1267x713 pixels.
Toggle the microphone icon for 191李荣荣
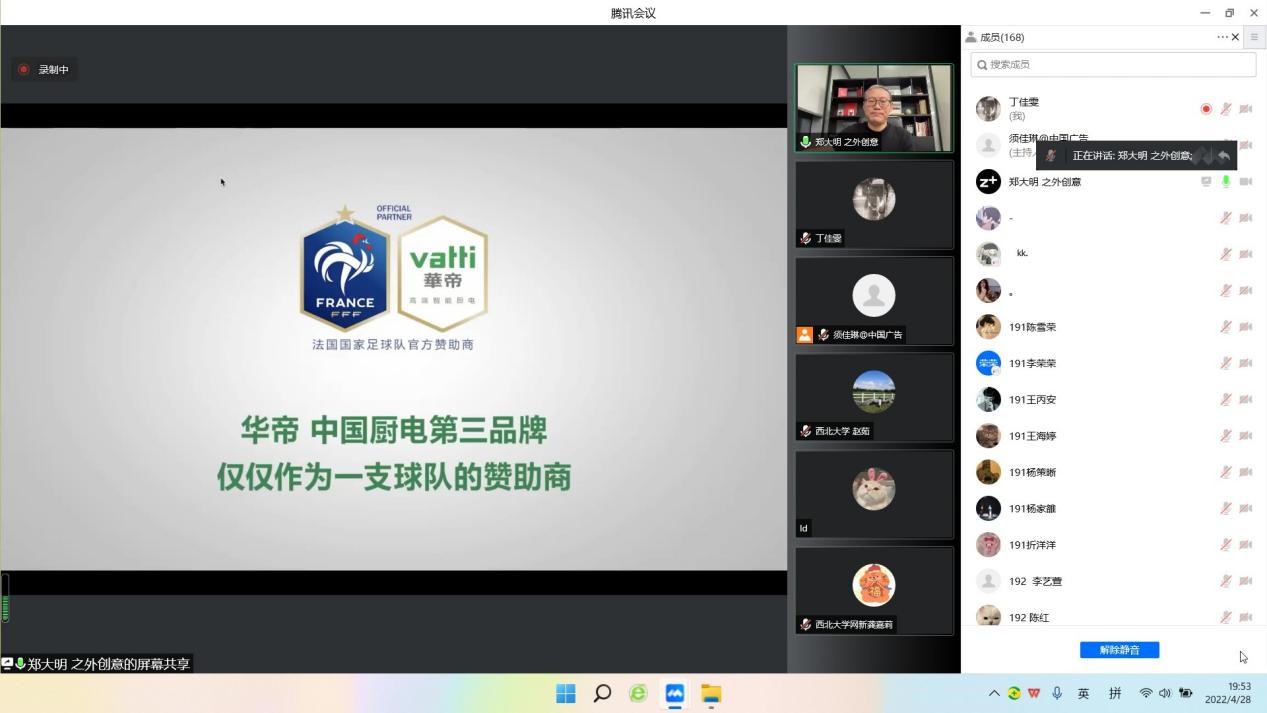(x=1226, y=363)
